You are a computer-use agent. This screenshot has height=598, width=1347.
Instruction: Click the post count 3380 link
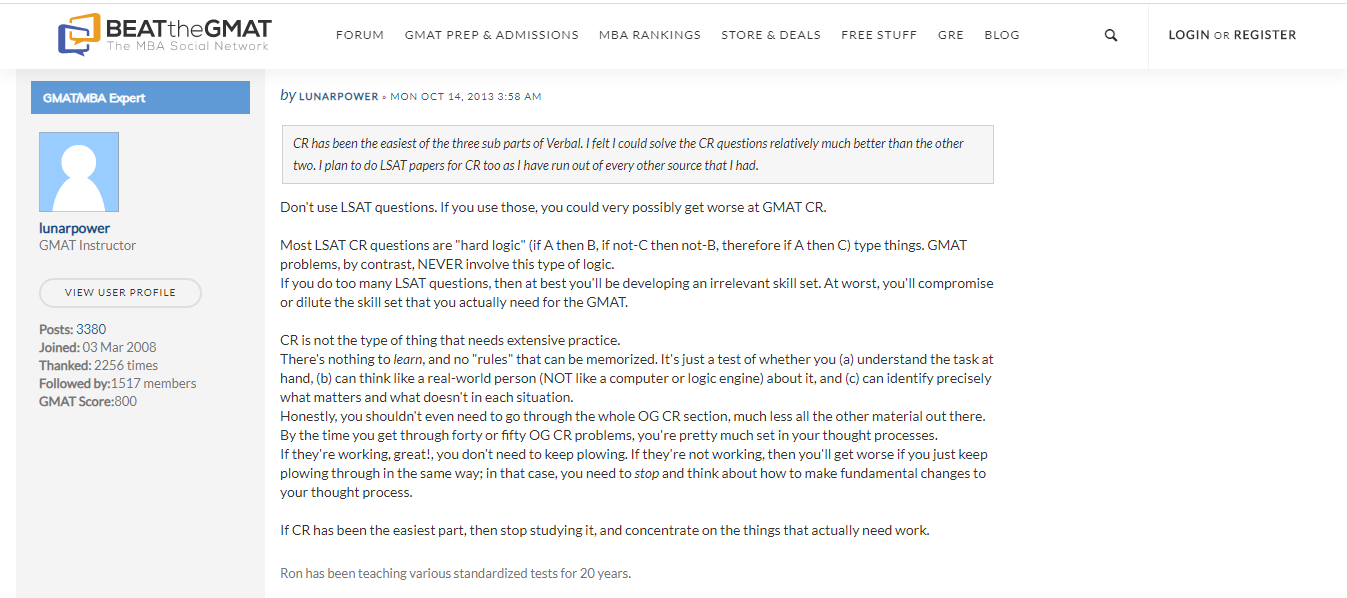(91, 329)
